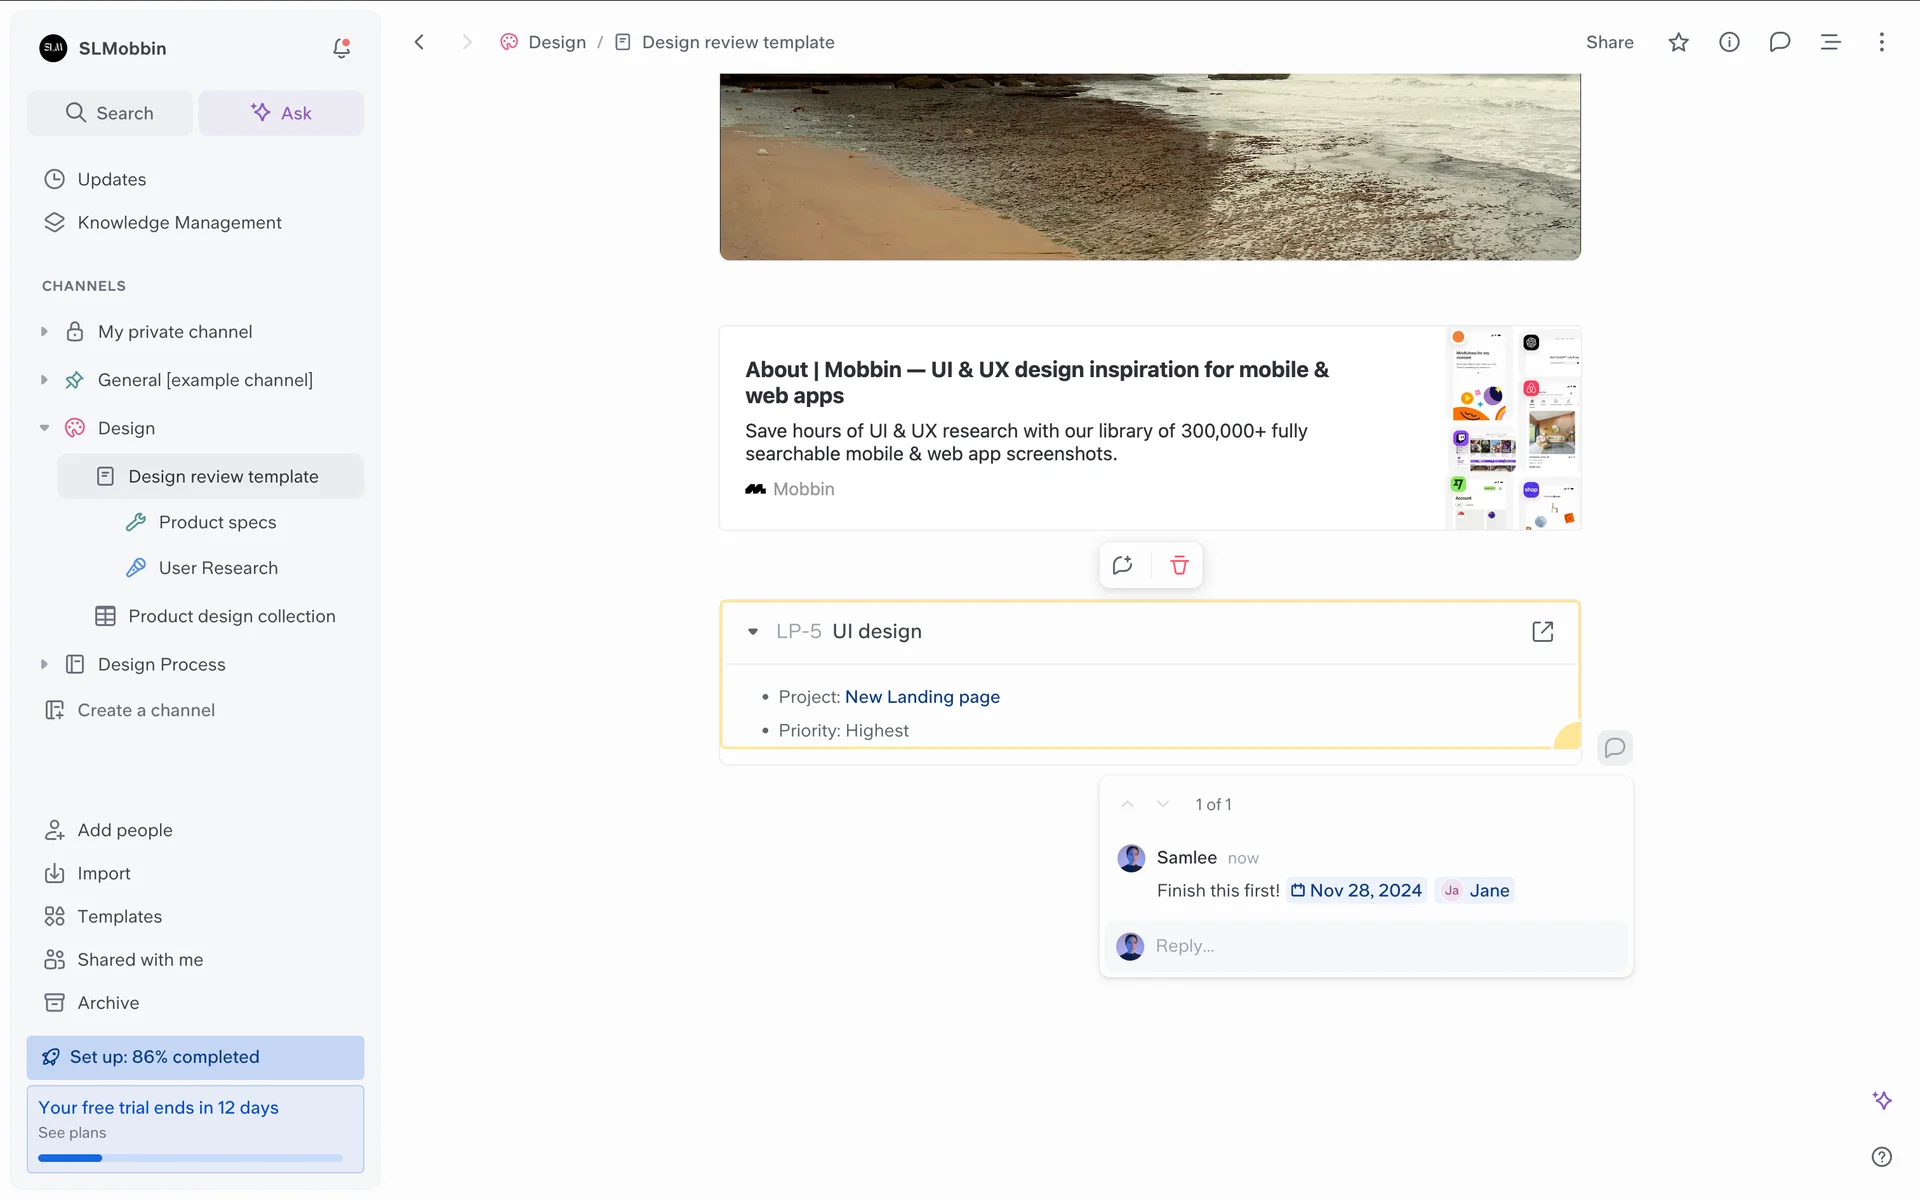This screenshot has width=1920, height=1200.
Task: Open the document info icon
Action: point(1729,42)
